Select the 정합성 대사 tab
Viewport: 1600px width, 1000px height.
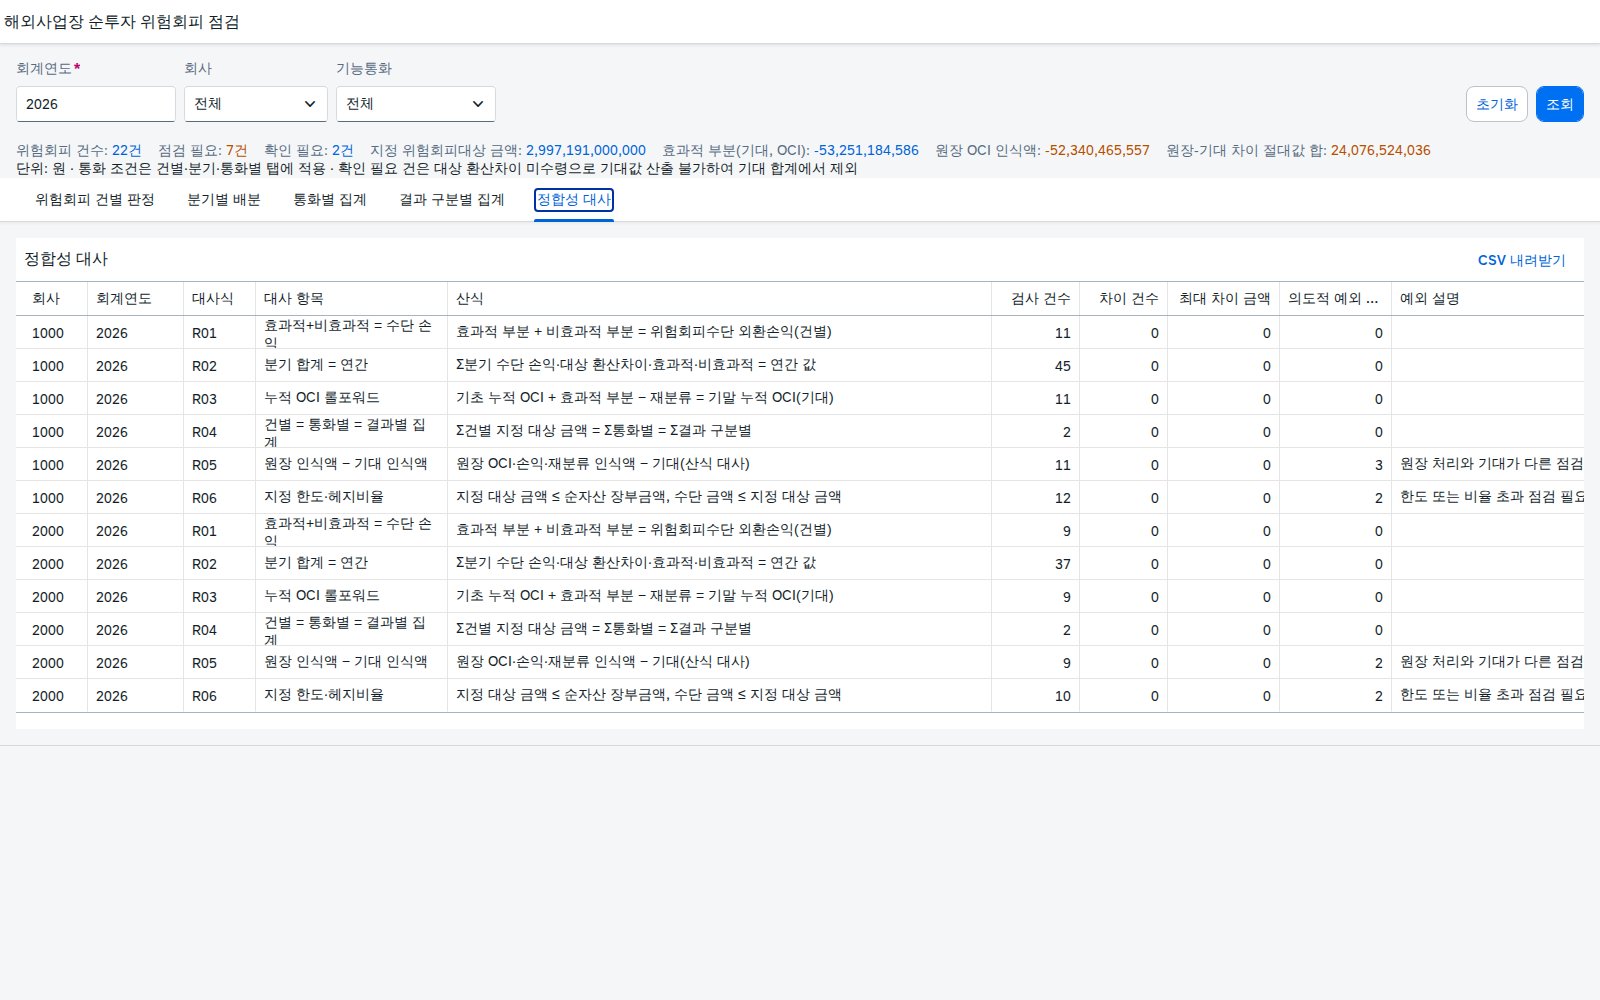[x=574, y=200]
